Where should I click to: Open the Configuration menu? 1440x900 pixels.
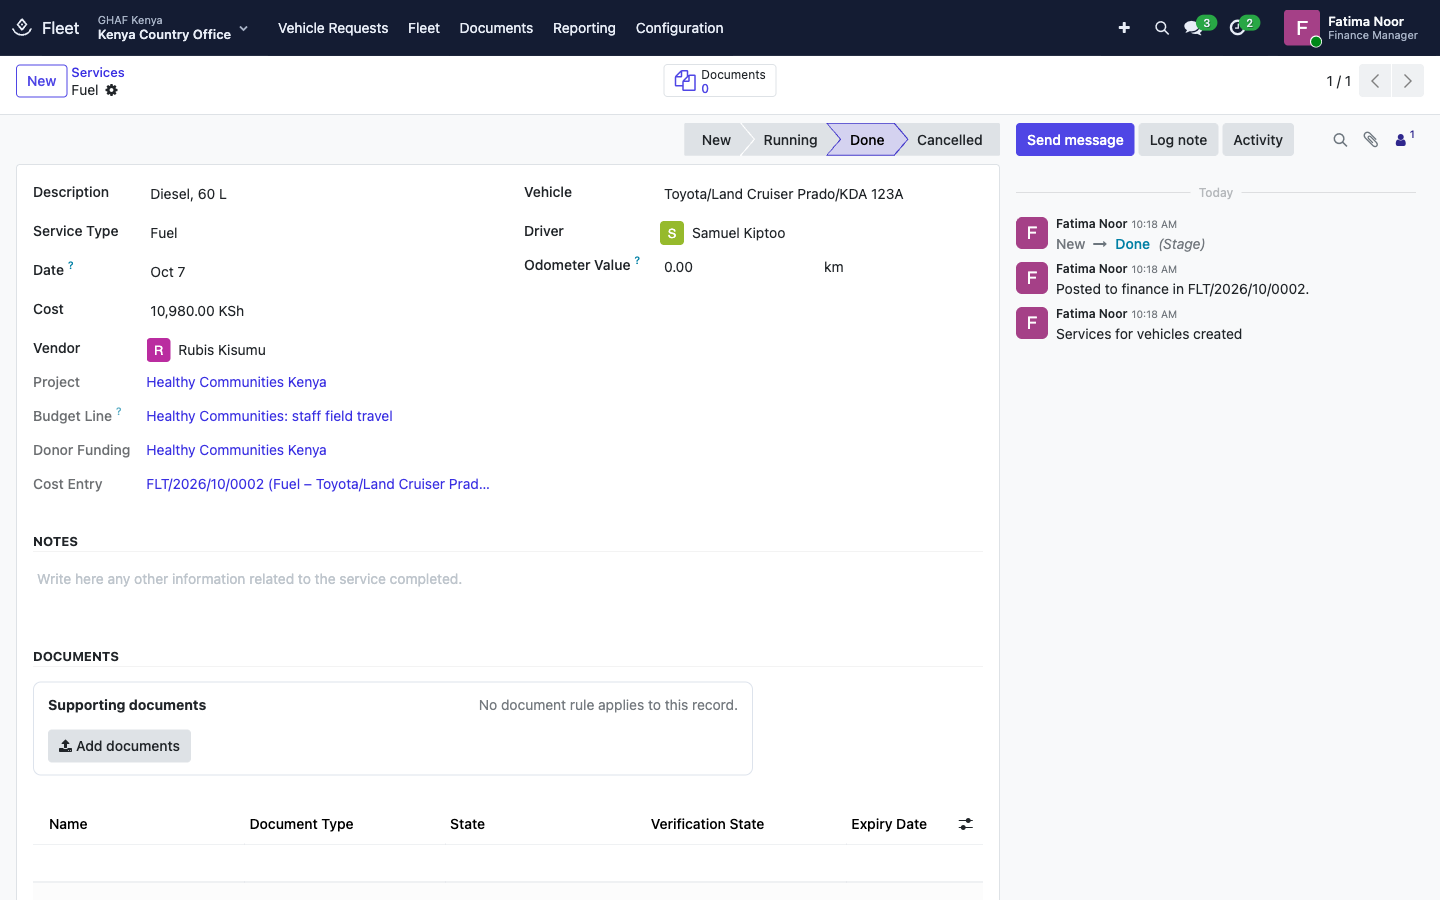pyautogui.click(x=680, y=28)
